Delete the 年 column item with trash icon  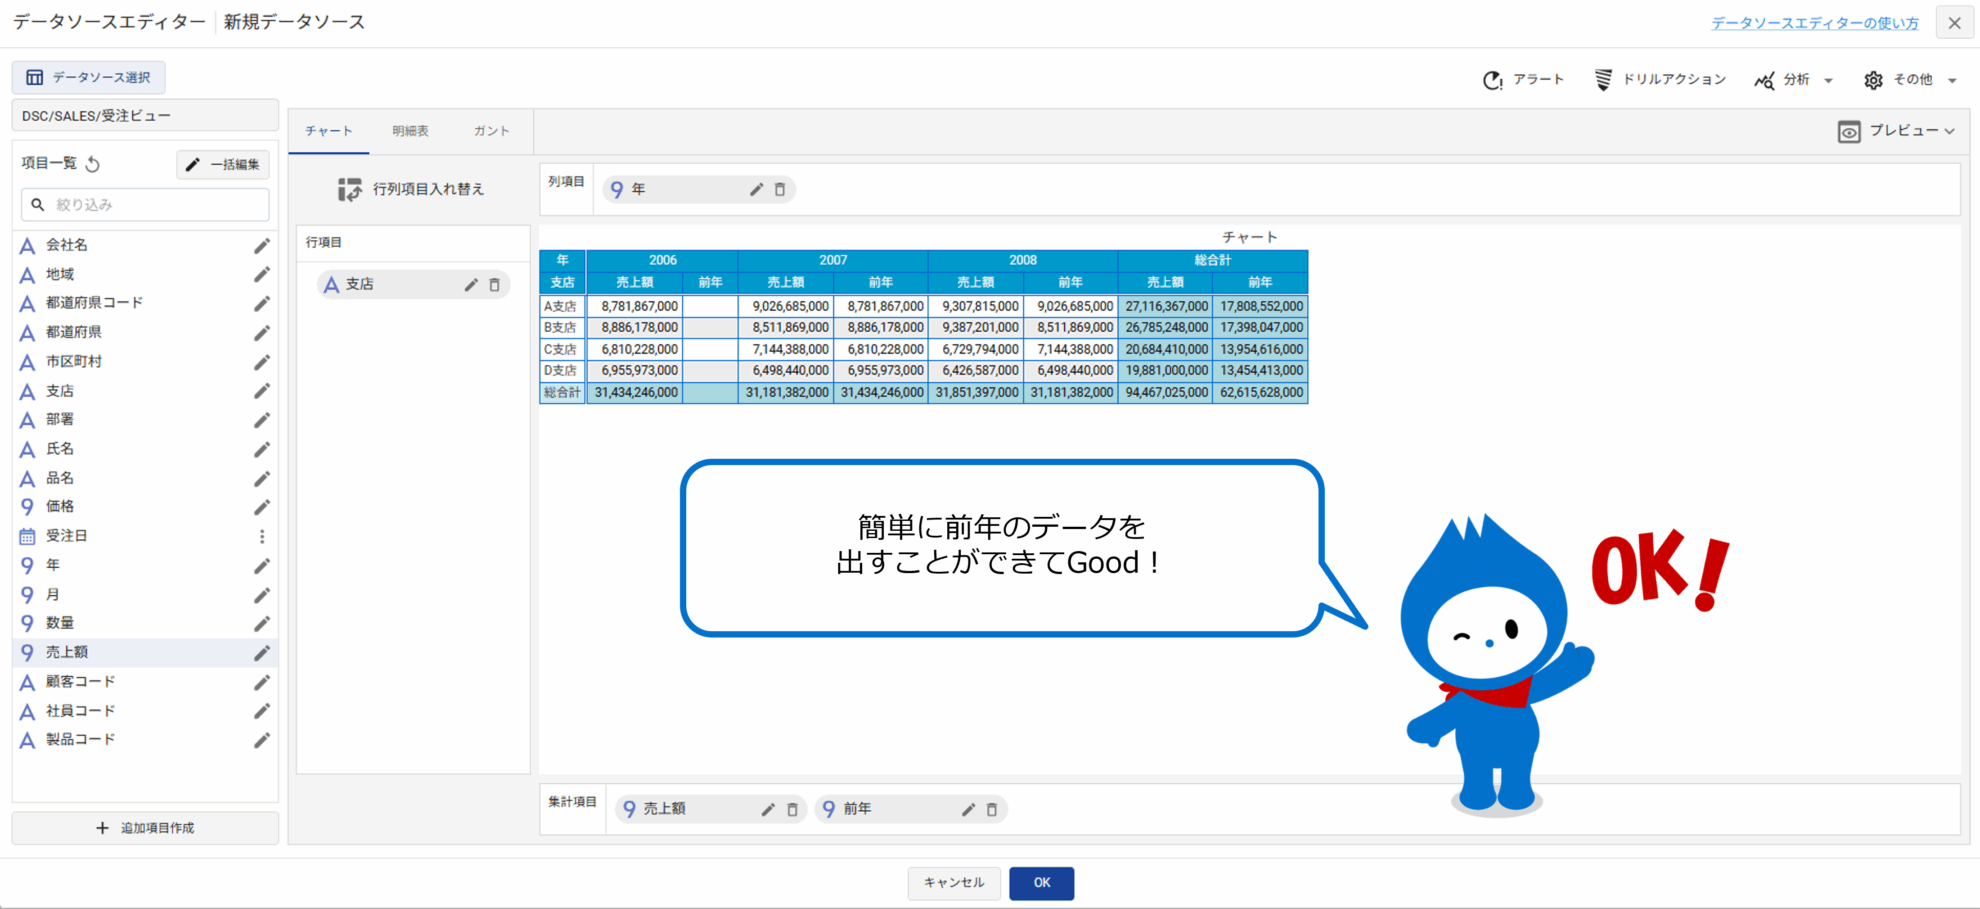[780, 189]
